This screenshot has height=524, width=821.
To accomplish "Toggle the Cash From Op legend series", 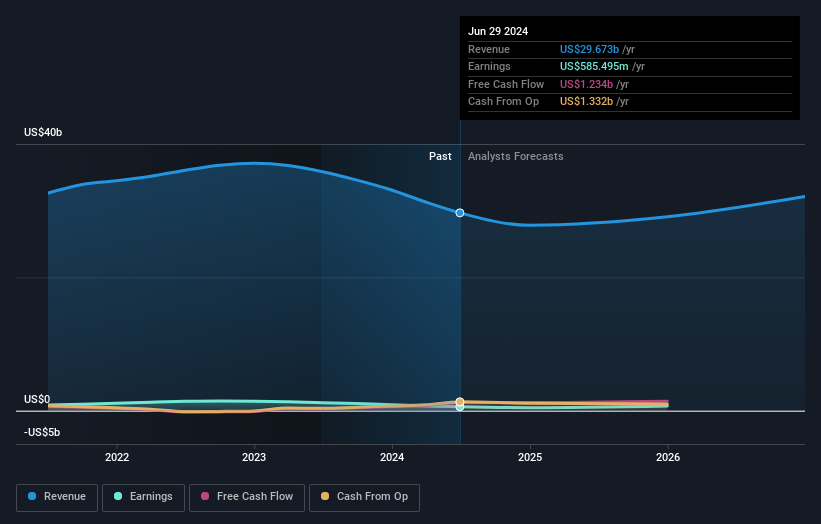I will click(364, 497).
